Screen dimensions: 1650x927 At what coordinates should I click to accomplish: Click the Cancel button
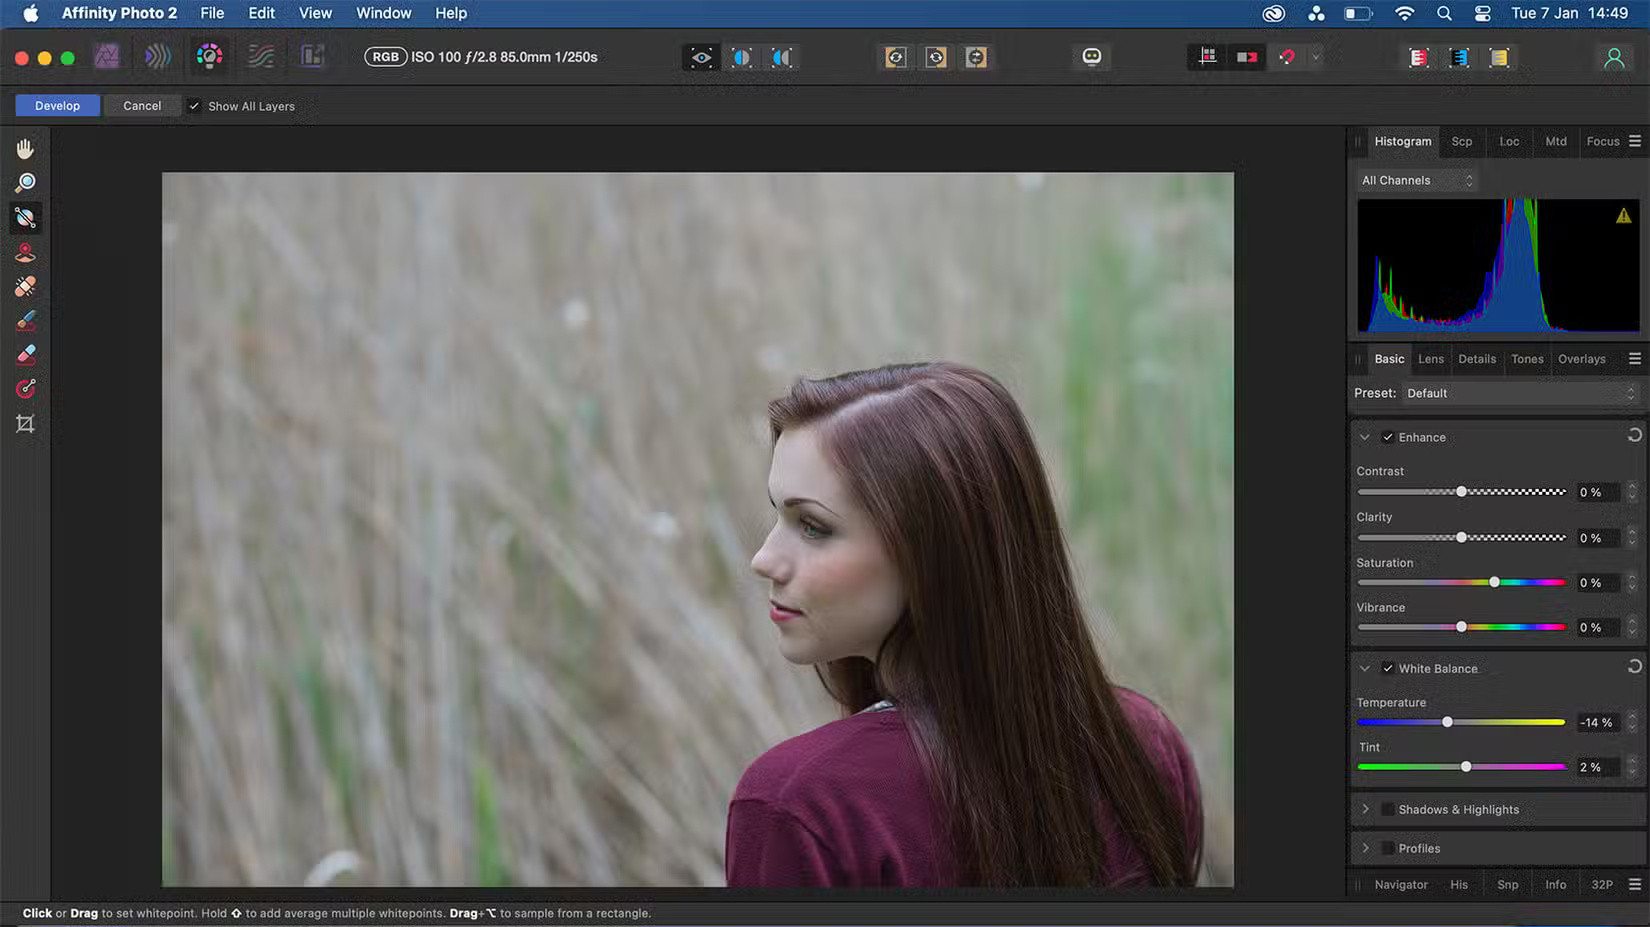click(142, 105)
